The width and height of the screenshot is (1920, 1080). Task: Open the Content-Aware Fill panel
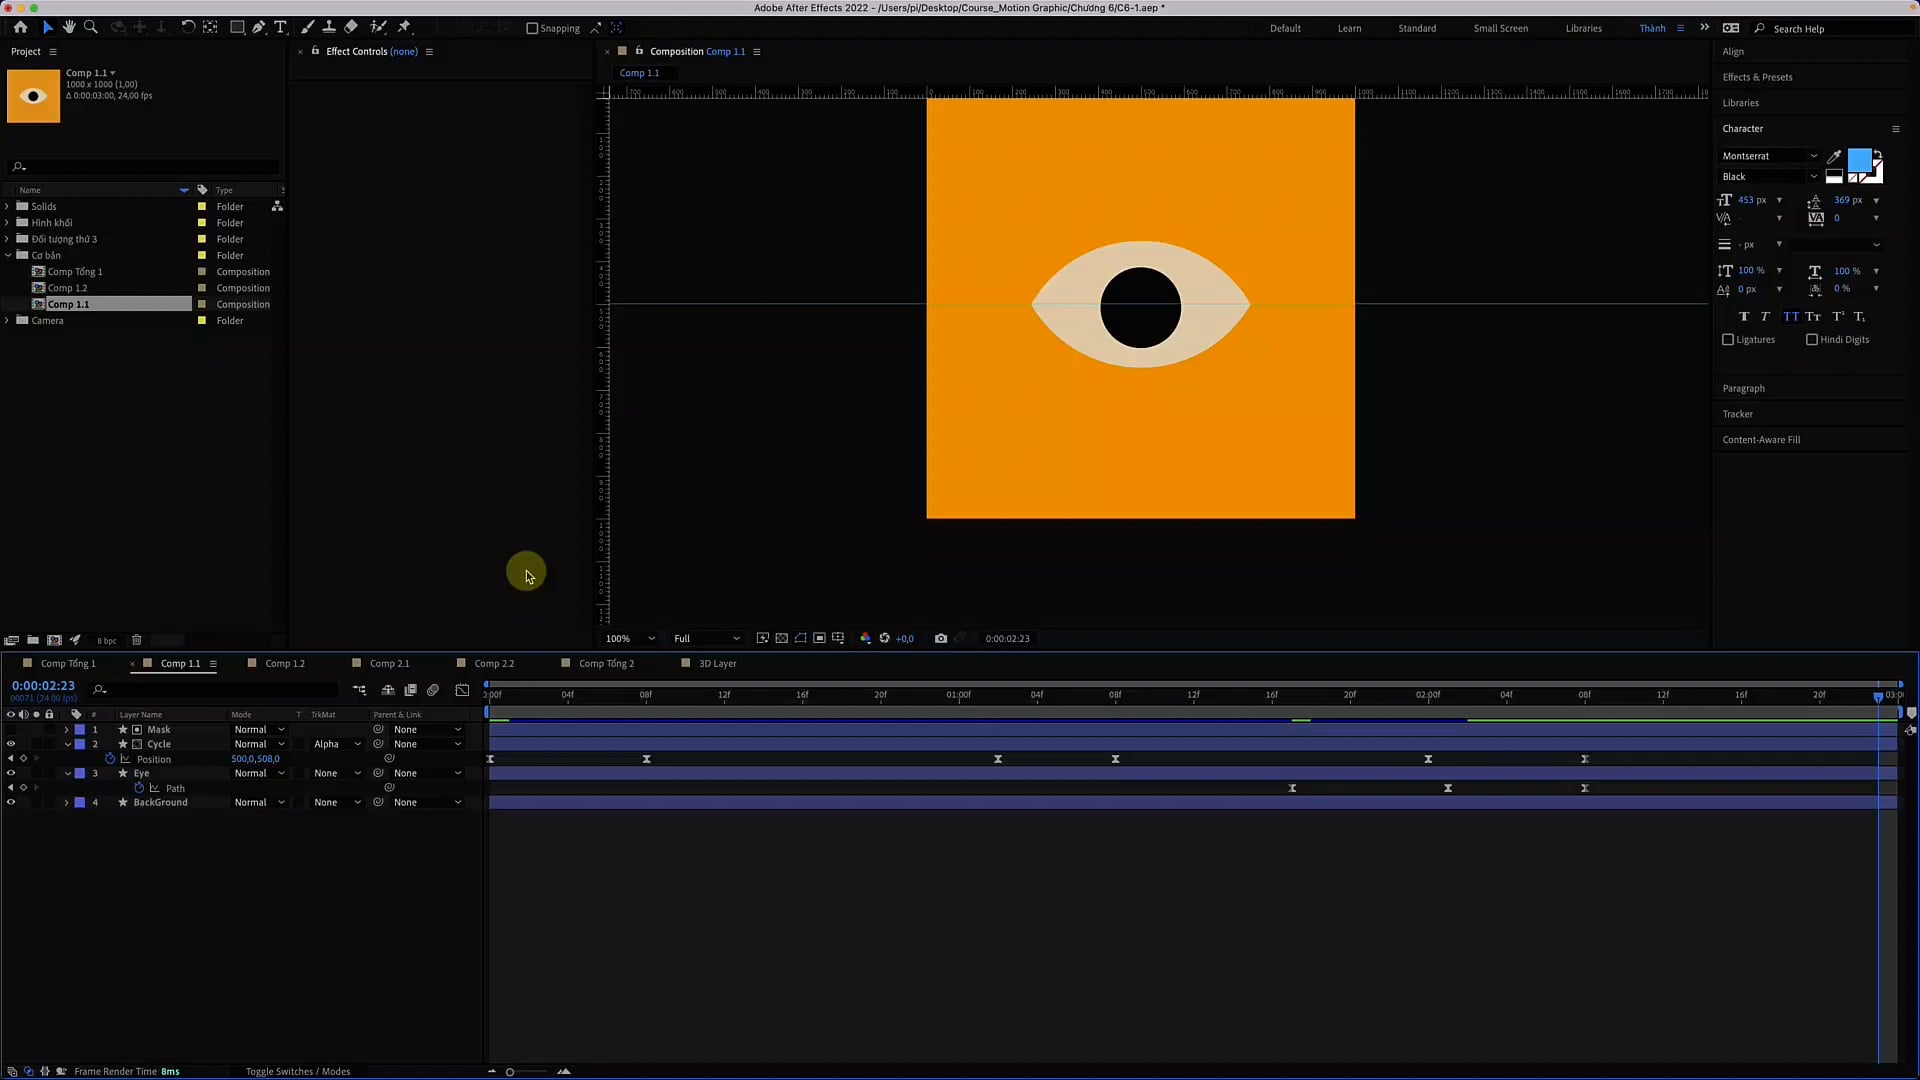pyautogui.click(x=1761, y=439)
